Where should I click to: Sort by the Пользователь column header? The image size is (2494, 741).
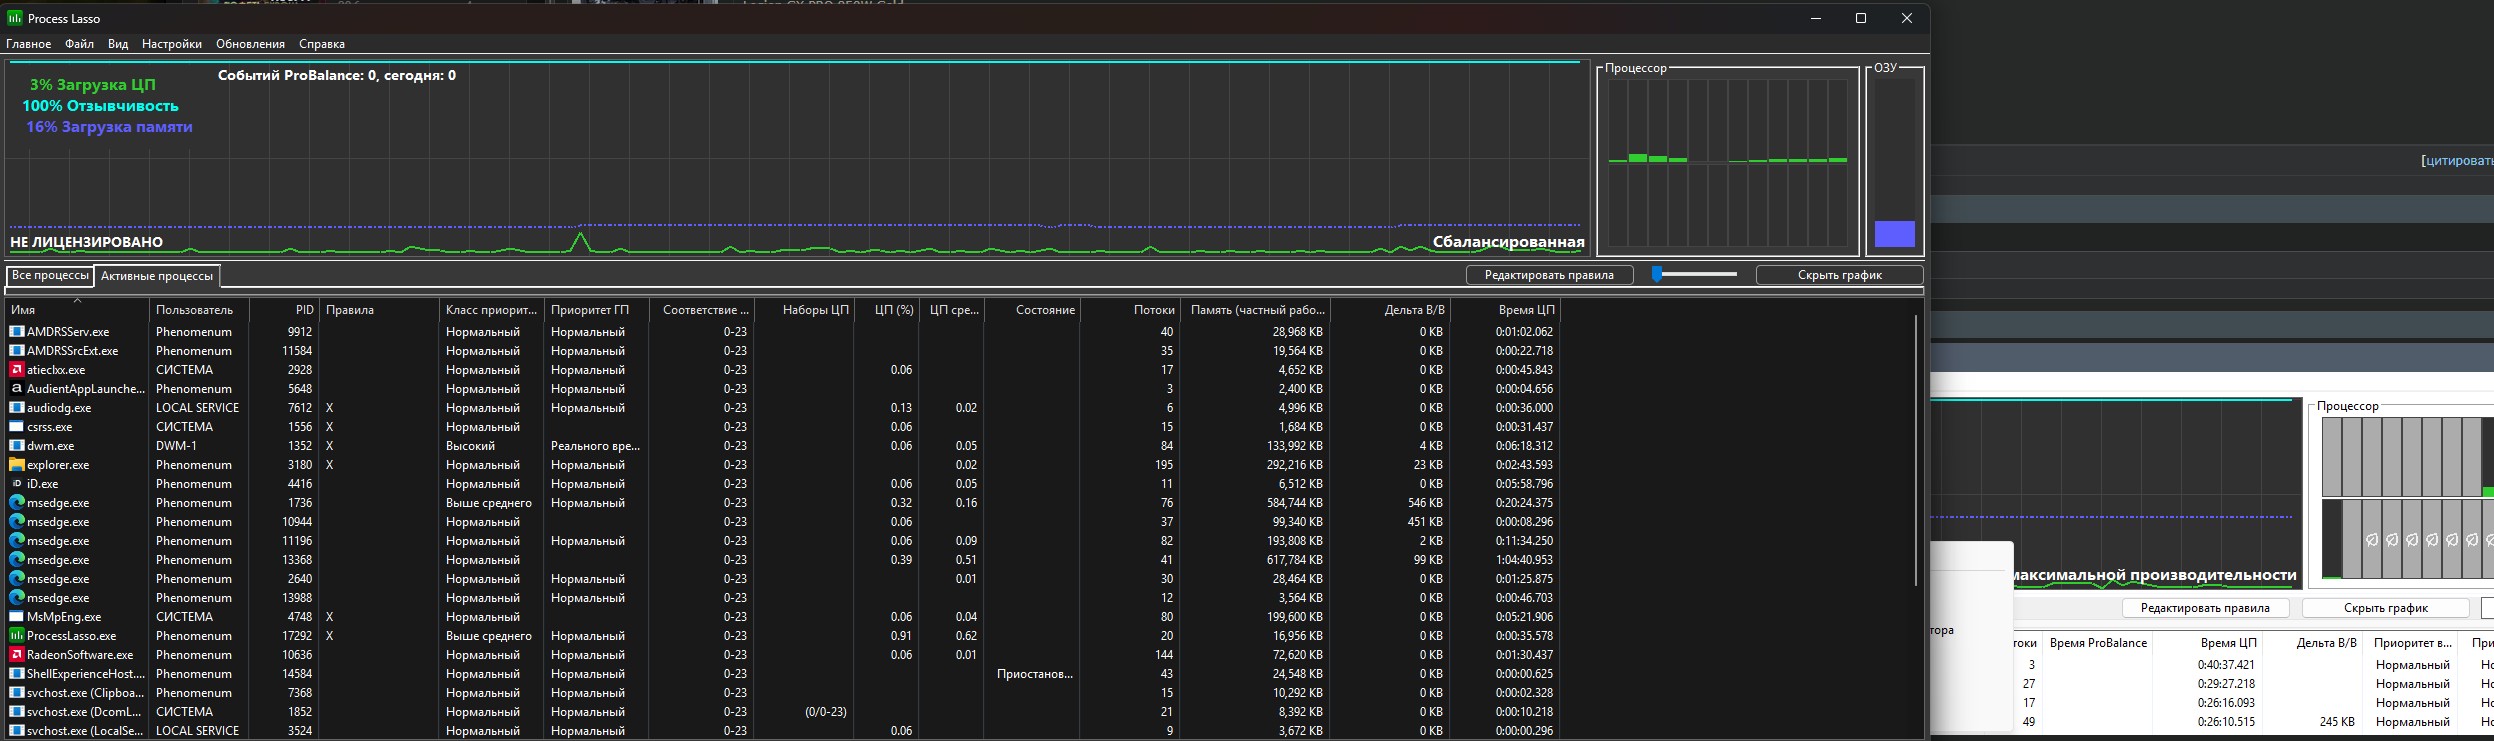[x=199, y=310]
